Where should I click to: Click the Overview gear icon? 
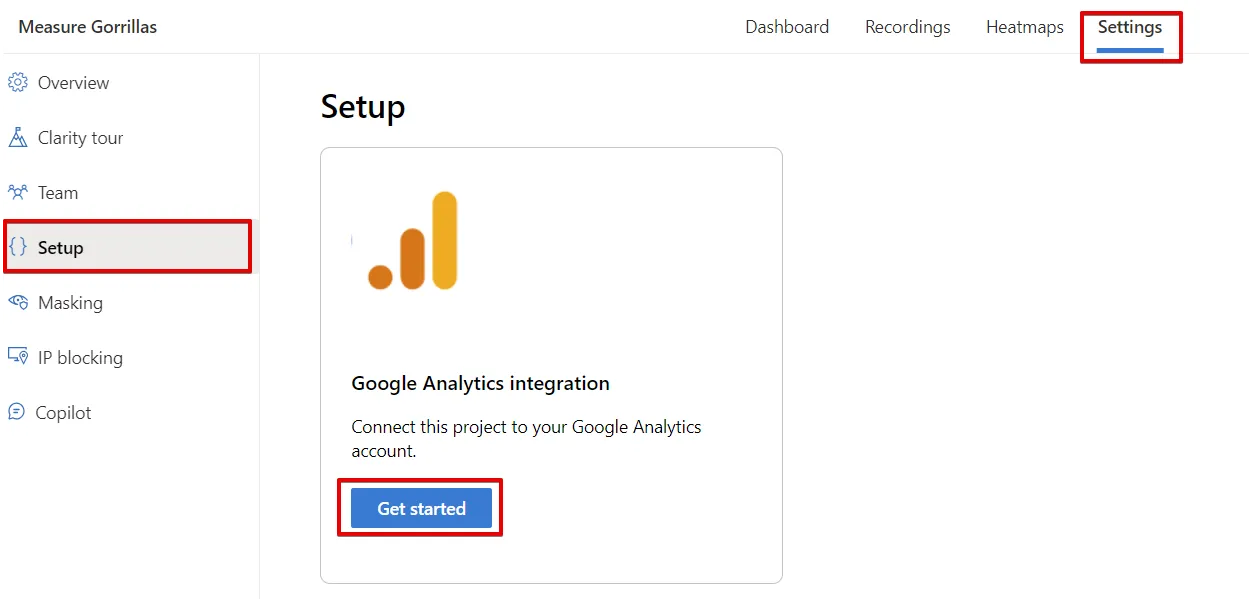17,83
